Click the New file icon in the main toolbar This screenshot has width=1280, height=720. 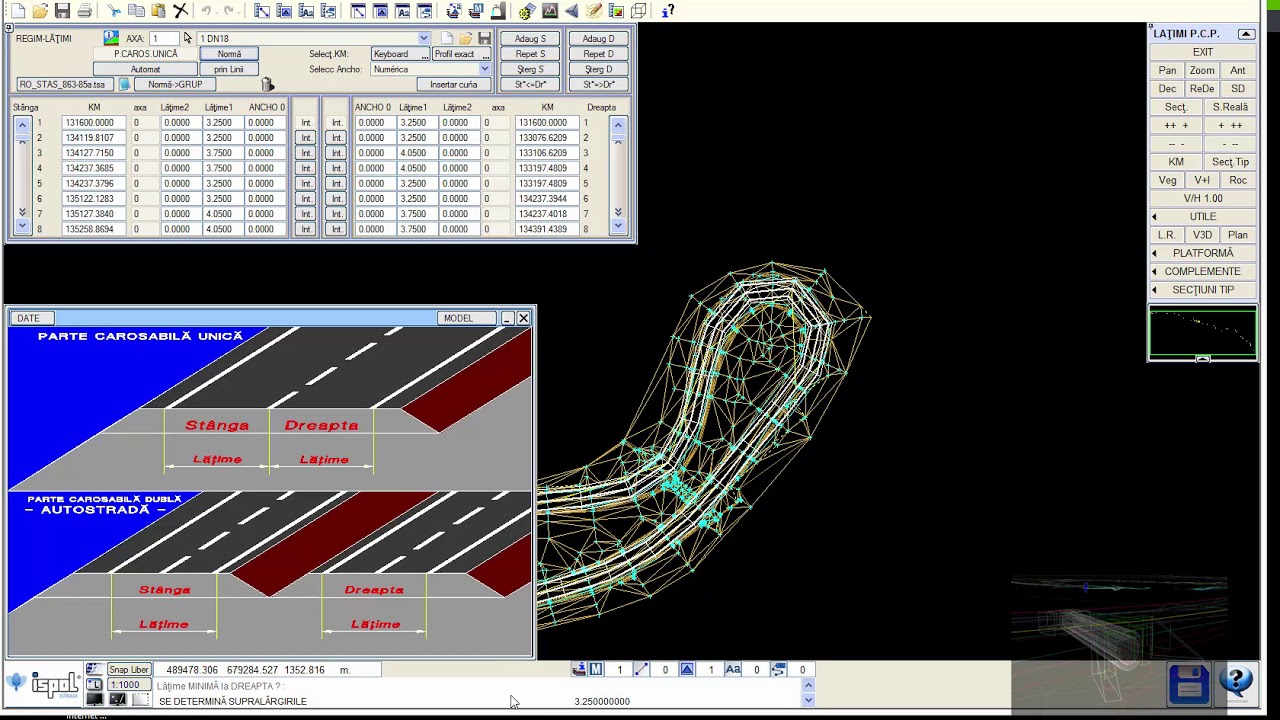click(x=17, y=11)
